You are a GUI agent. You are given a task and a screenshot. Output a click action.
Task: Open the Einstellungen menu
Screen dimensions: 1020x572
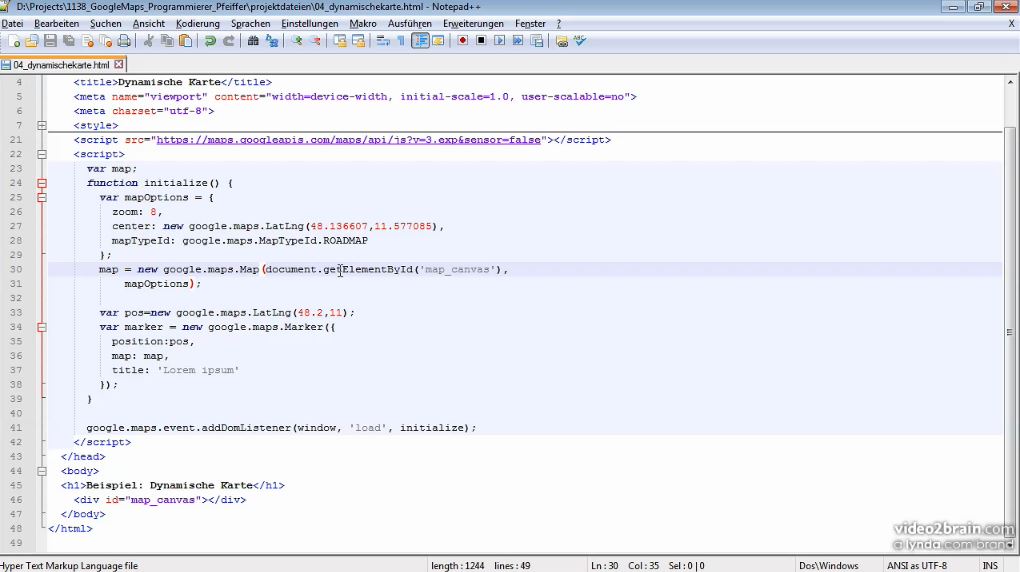click(x=310, y=23)
